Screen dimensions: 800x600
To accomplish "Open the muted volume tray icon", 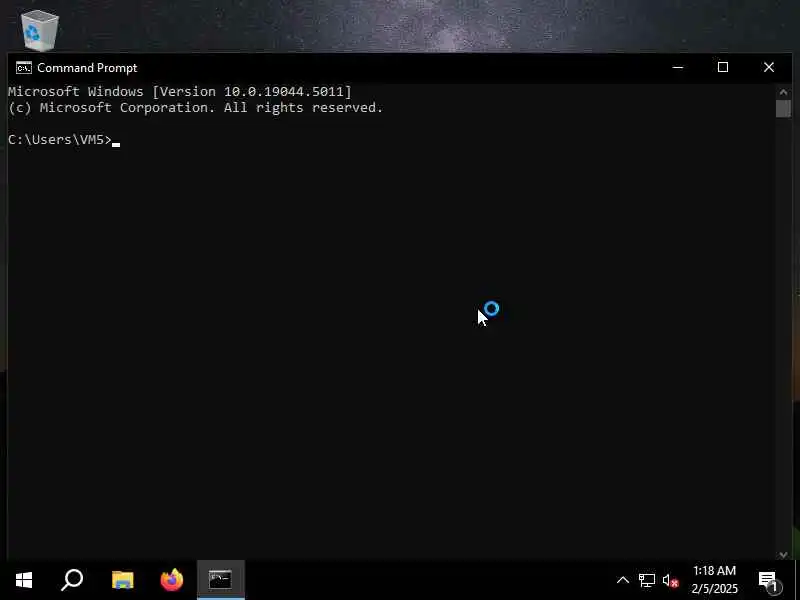I will coord(670,581).
